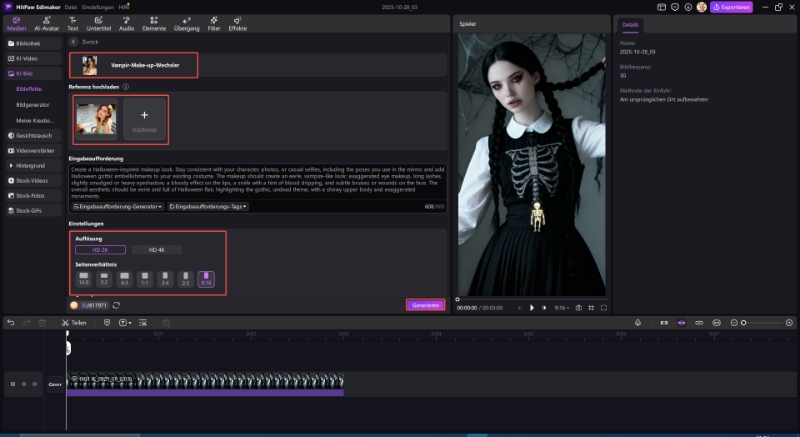Viewport: 800px width, 437px height.
Task: Choose the 1:1 aspect ratio
Action: coord(145,277)
